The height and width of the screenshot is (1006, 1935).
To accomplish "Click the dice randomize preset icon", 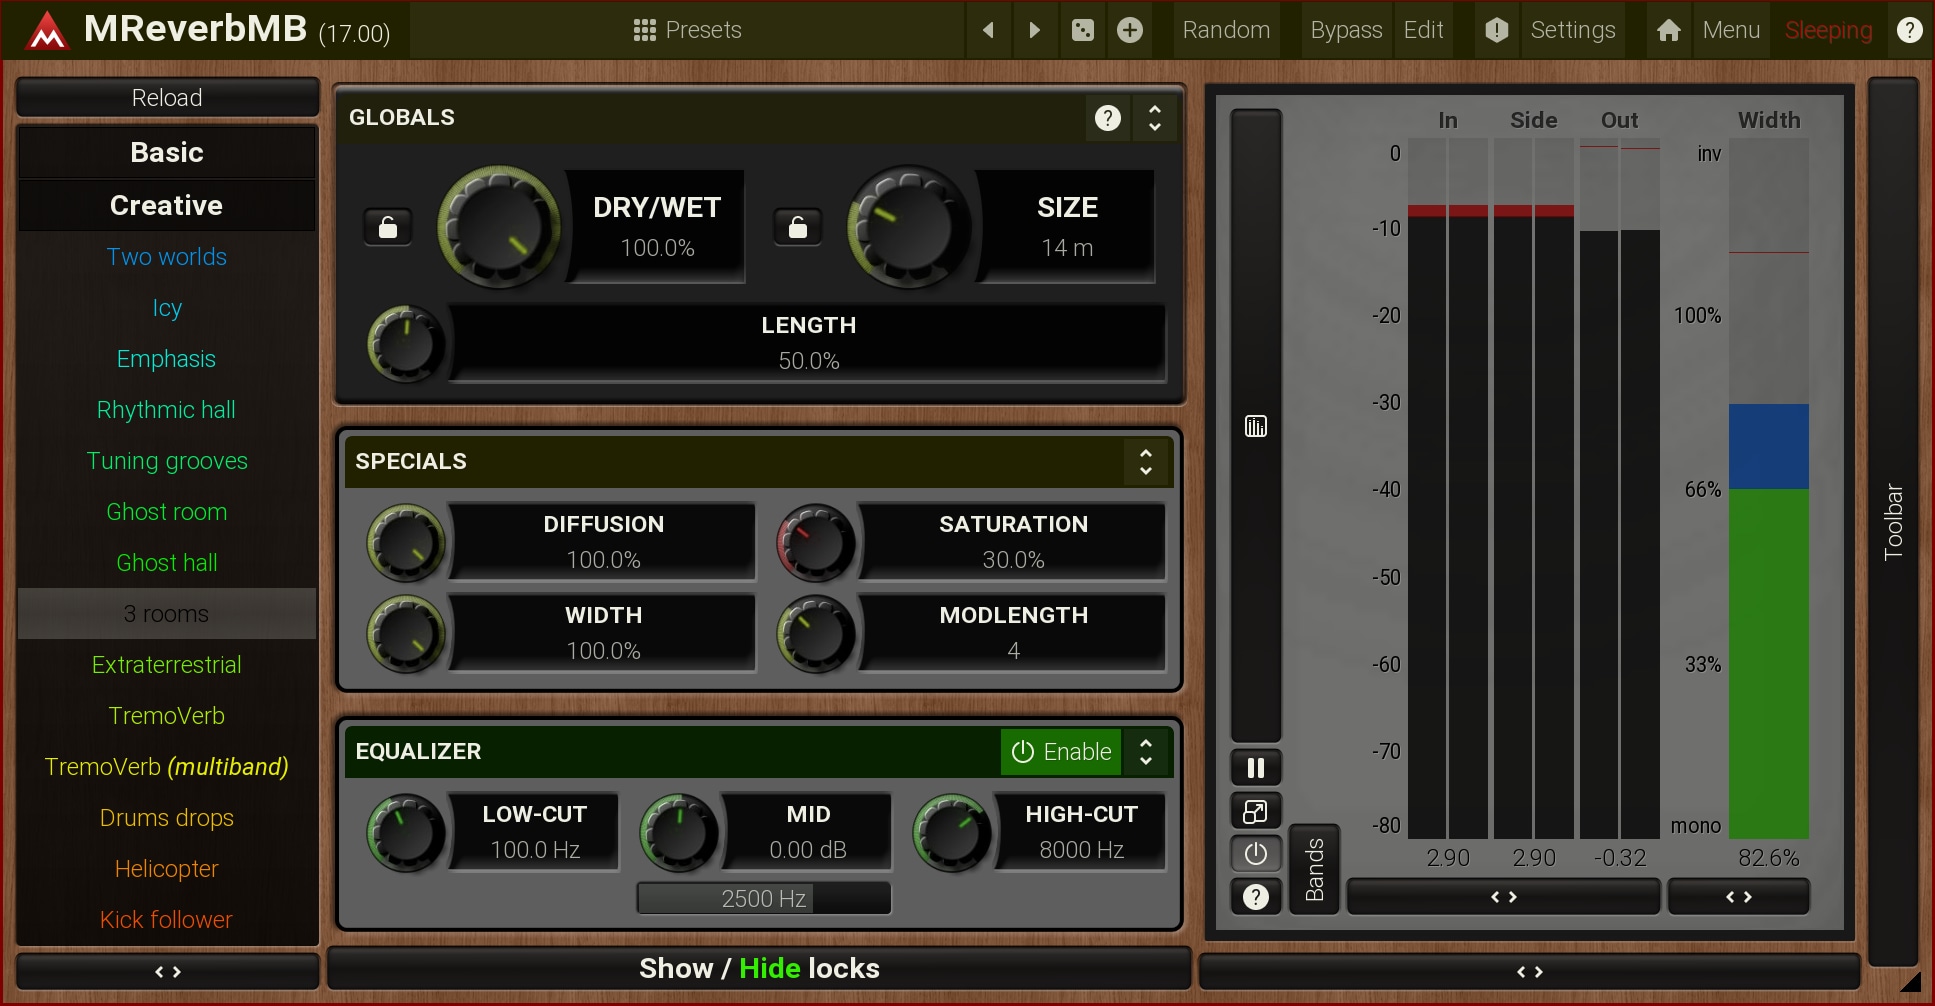I will coord(1083,30).
